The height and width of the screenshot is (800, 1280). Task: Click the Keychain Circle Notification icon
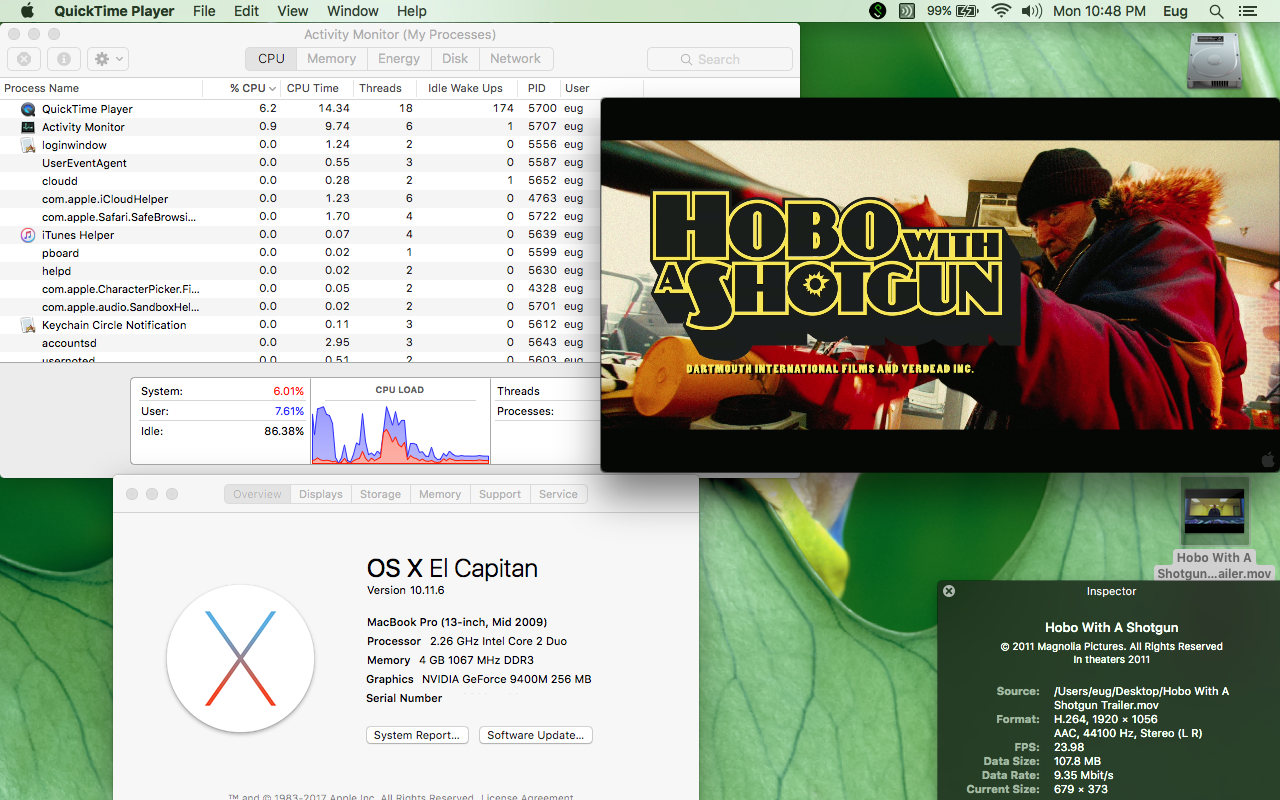click(x=28, y=325)
